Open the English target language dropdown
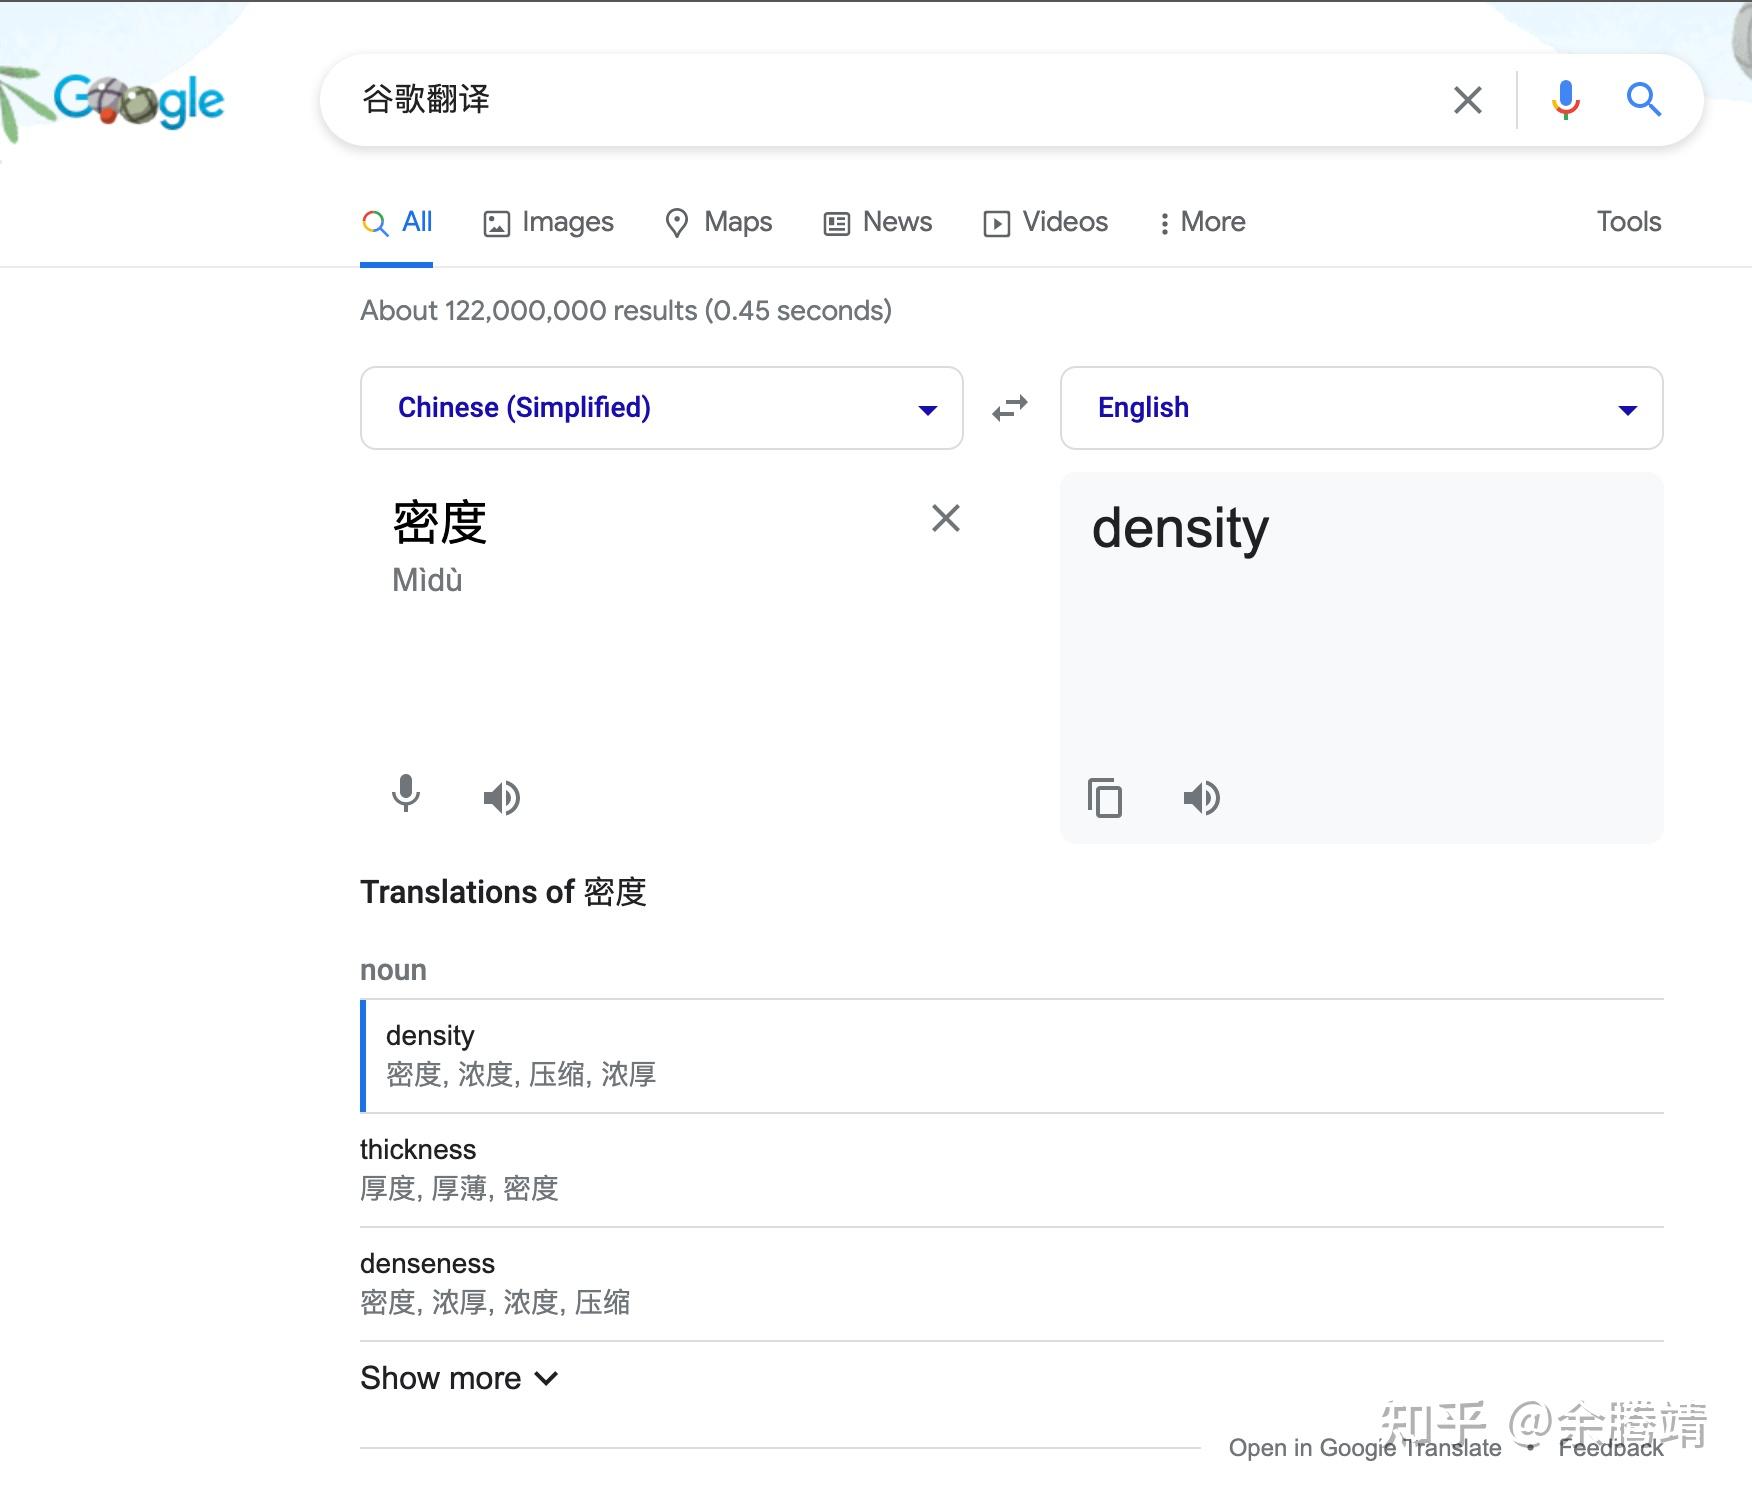Viewport: 1752px width, 1496px height. [1361, 408]
